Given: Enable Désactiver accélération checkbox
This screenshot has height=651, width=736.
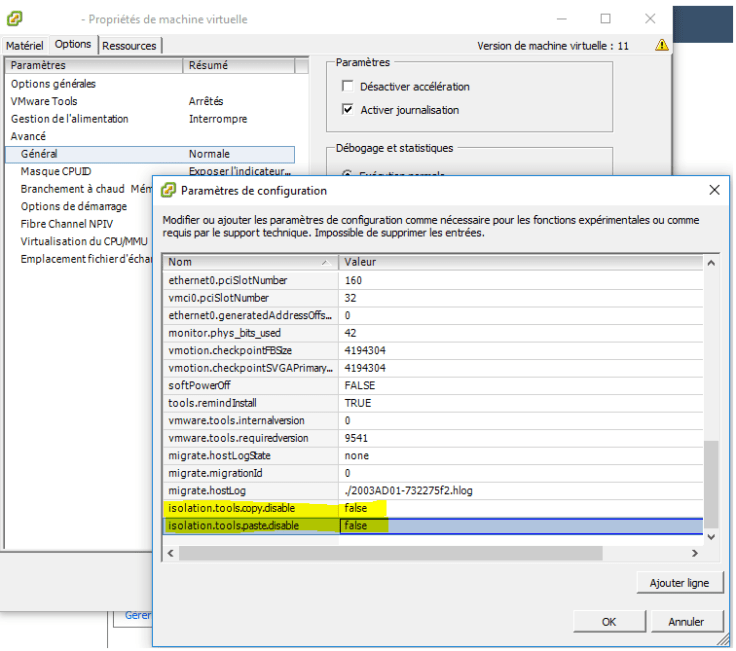Looking at the screenshot, I should point(347,86).
